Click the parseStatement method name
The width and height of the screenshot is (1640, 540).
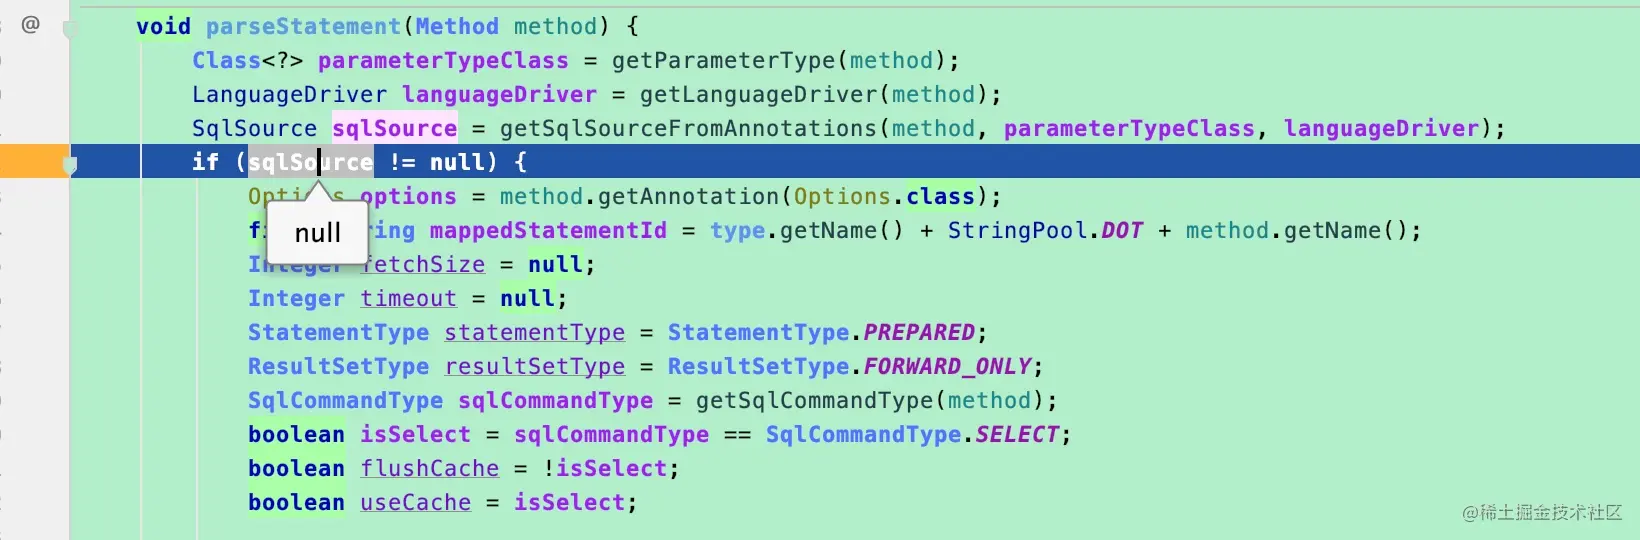(x=303, y=26)
